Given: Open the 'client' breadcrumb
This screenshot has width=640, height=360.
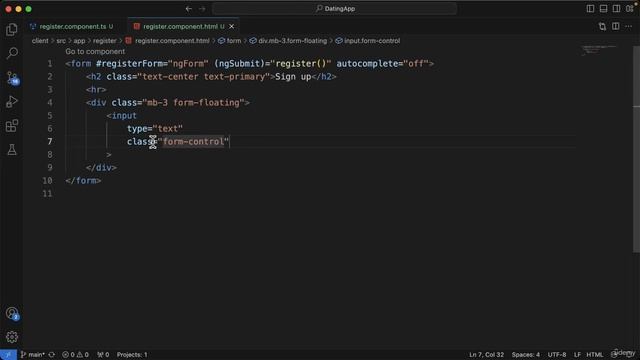Looking at the screenshot, I should pos(40,41).
